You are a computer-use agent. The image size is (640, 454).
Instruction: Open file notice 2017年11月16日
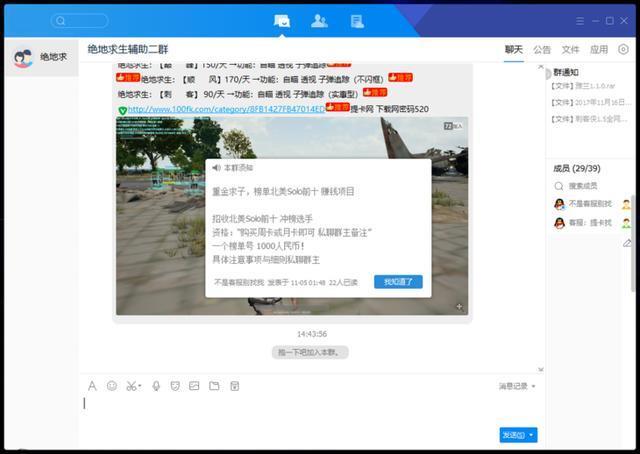point(591,102)
